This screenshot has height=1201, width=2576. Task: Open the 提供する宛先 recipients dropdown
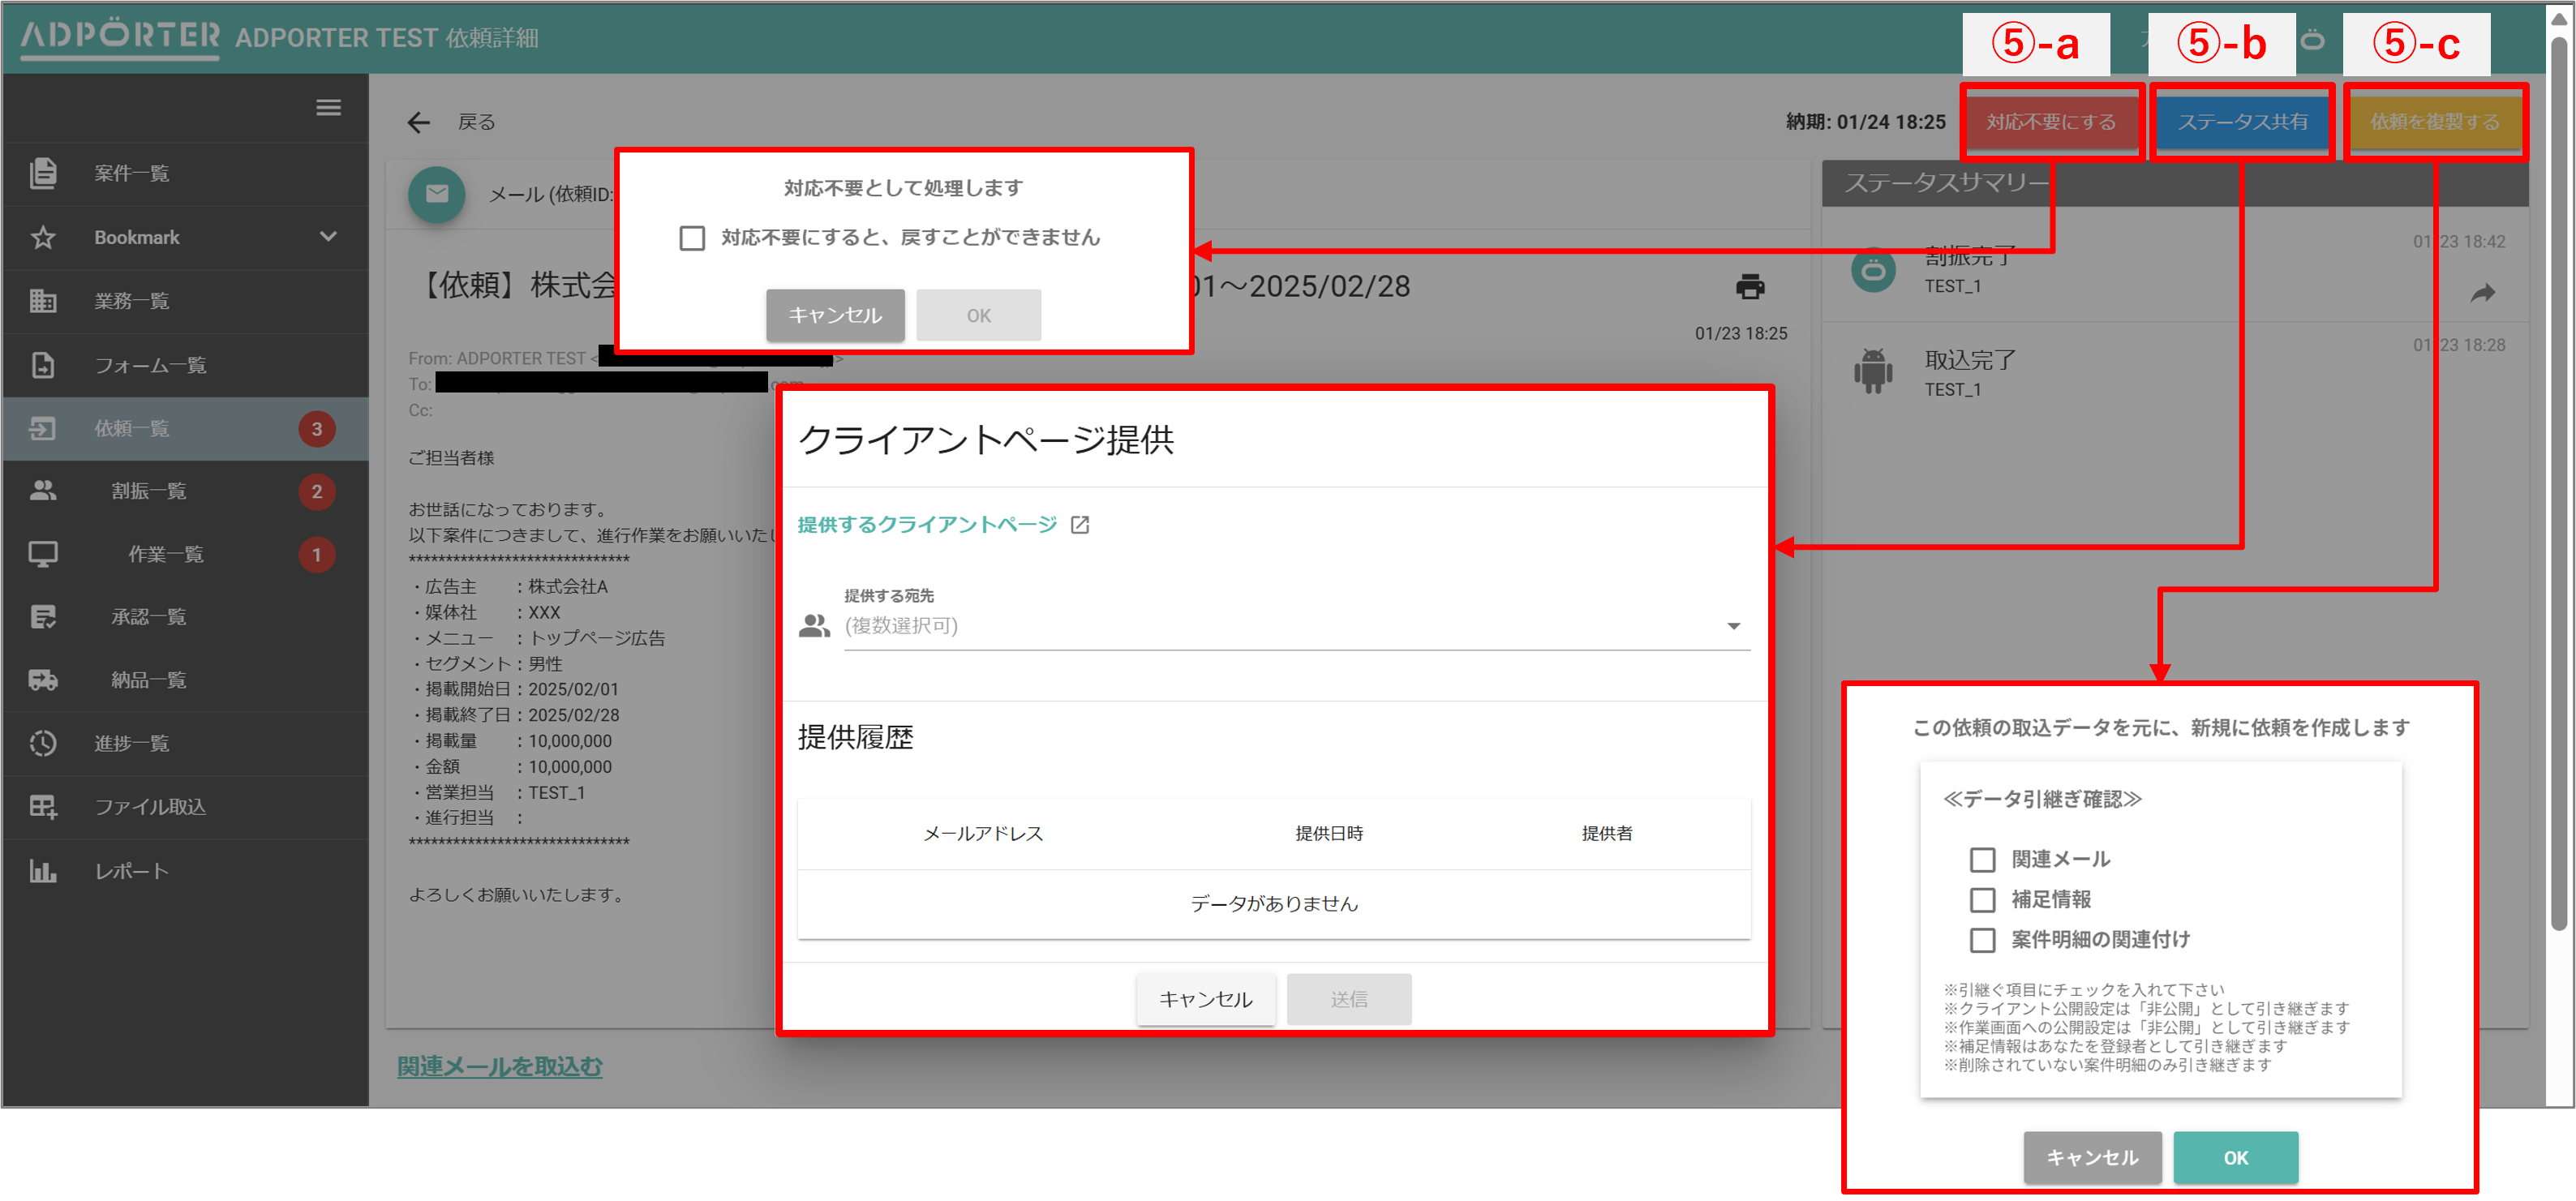[x=1735, y=626]
